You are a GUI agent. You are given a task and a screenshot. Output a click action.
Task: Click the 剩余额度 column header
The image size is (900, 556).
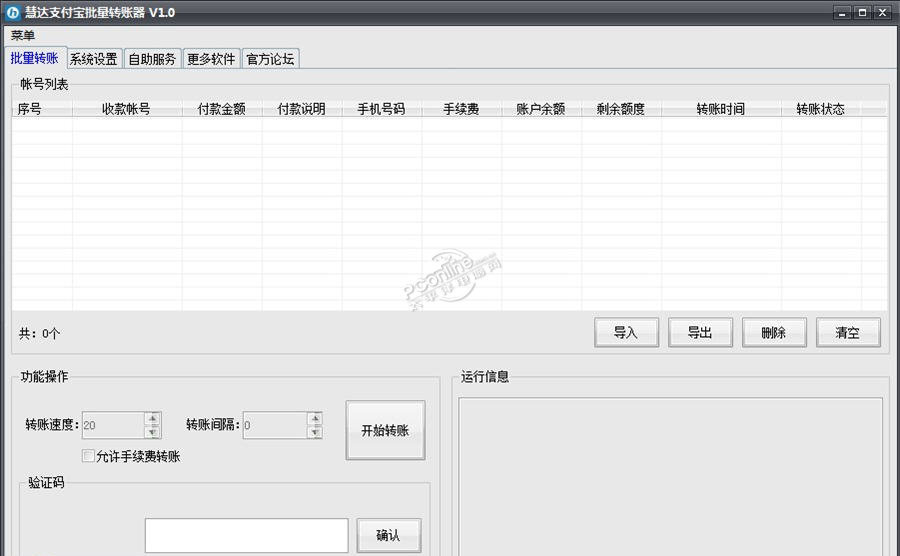click(x=620, y=108)
